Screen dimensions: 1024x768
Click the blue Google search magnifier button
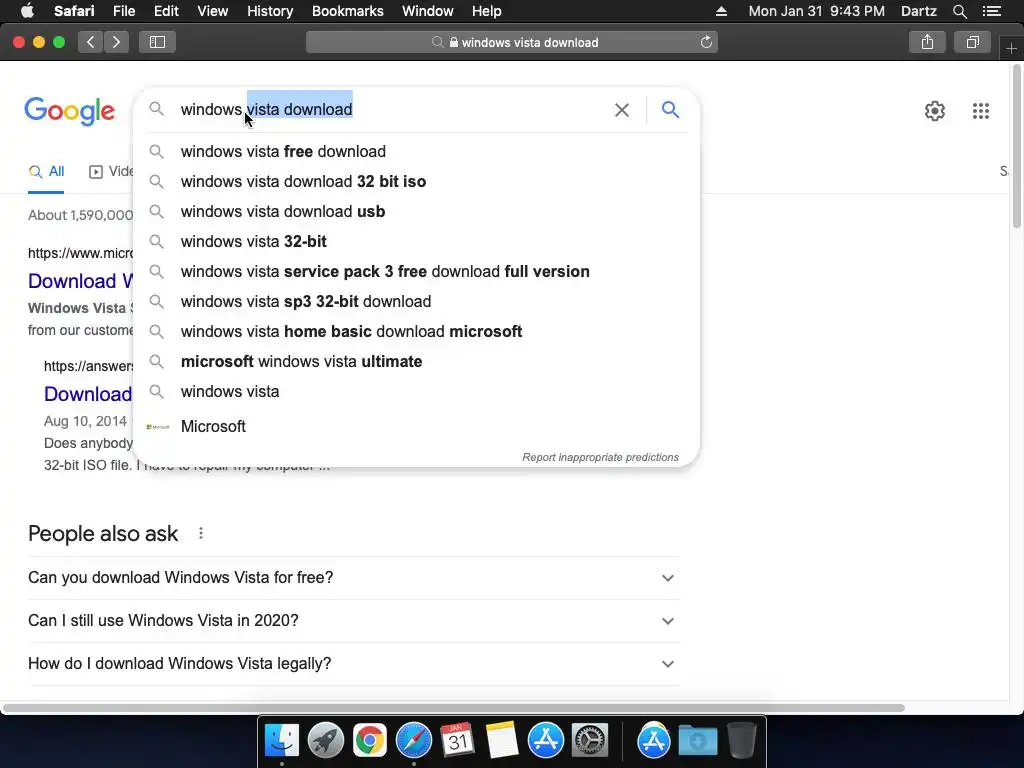(x=670, y=110)
